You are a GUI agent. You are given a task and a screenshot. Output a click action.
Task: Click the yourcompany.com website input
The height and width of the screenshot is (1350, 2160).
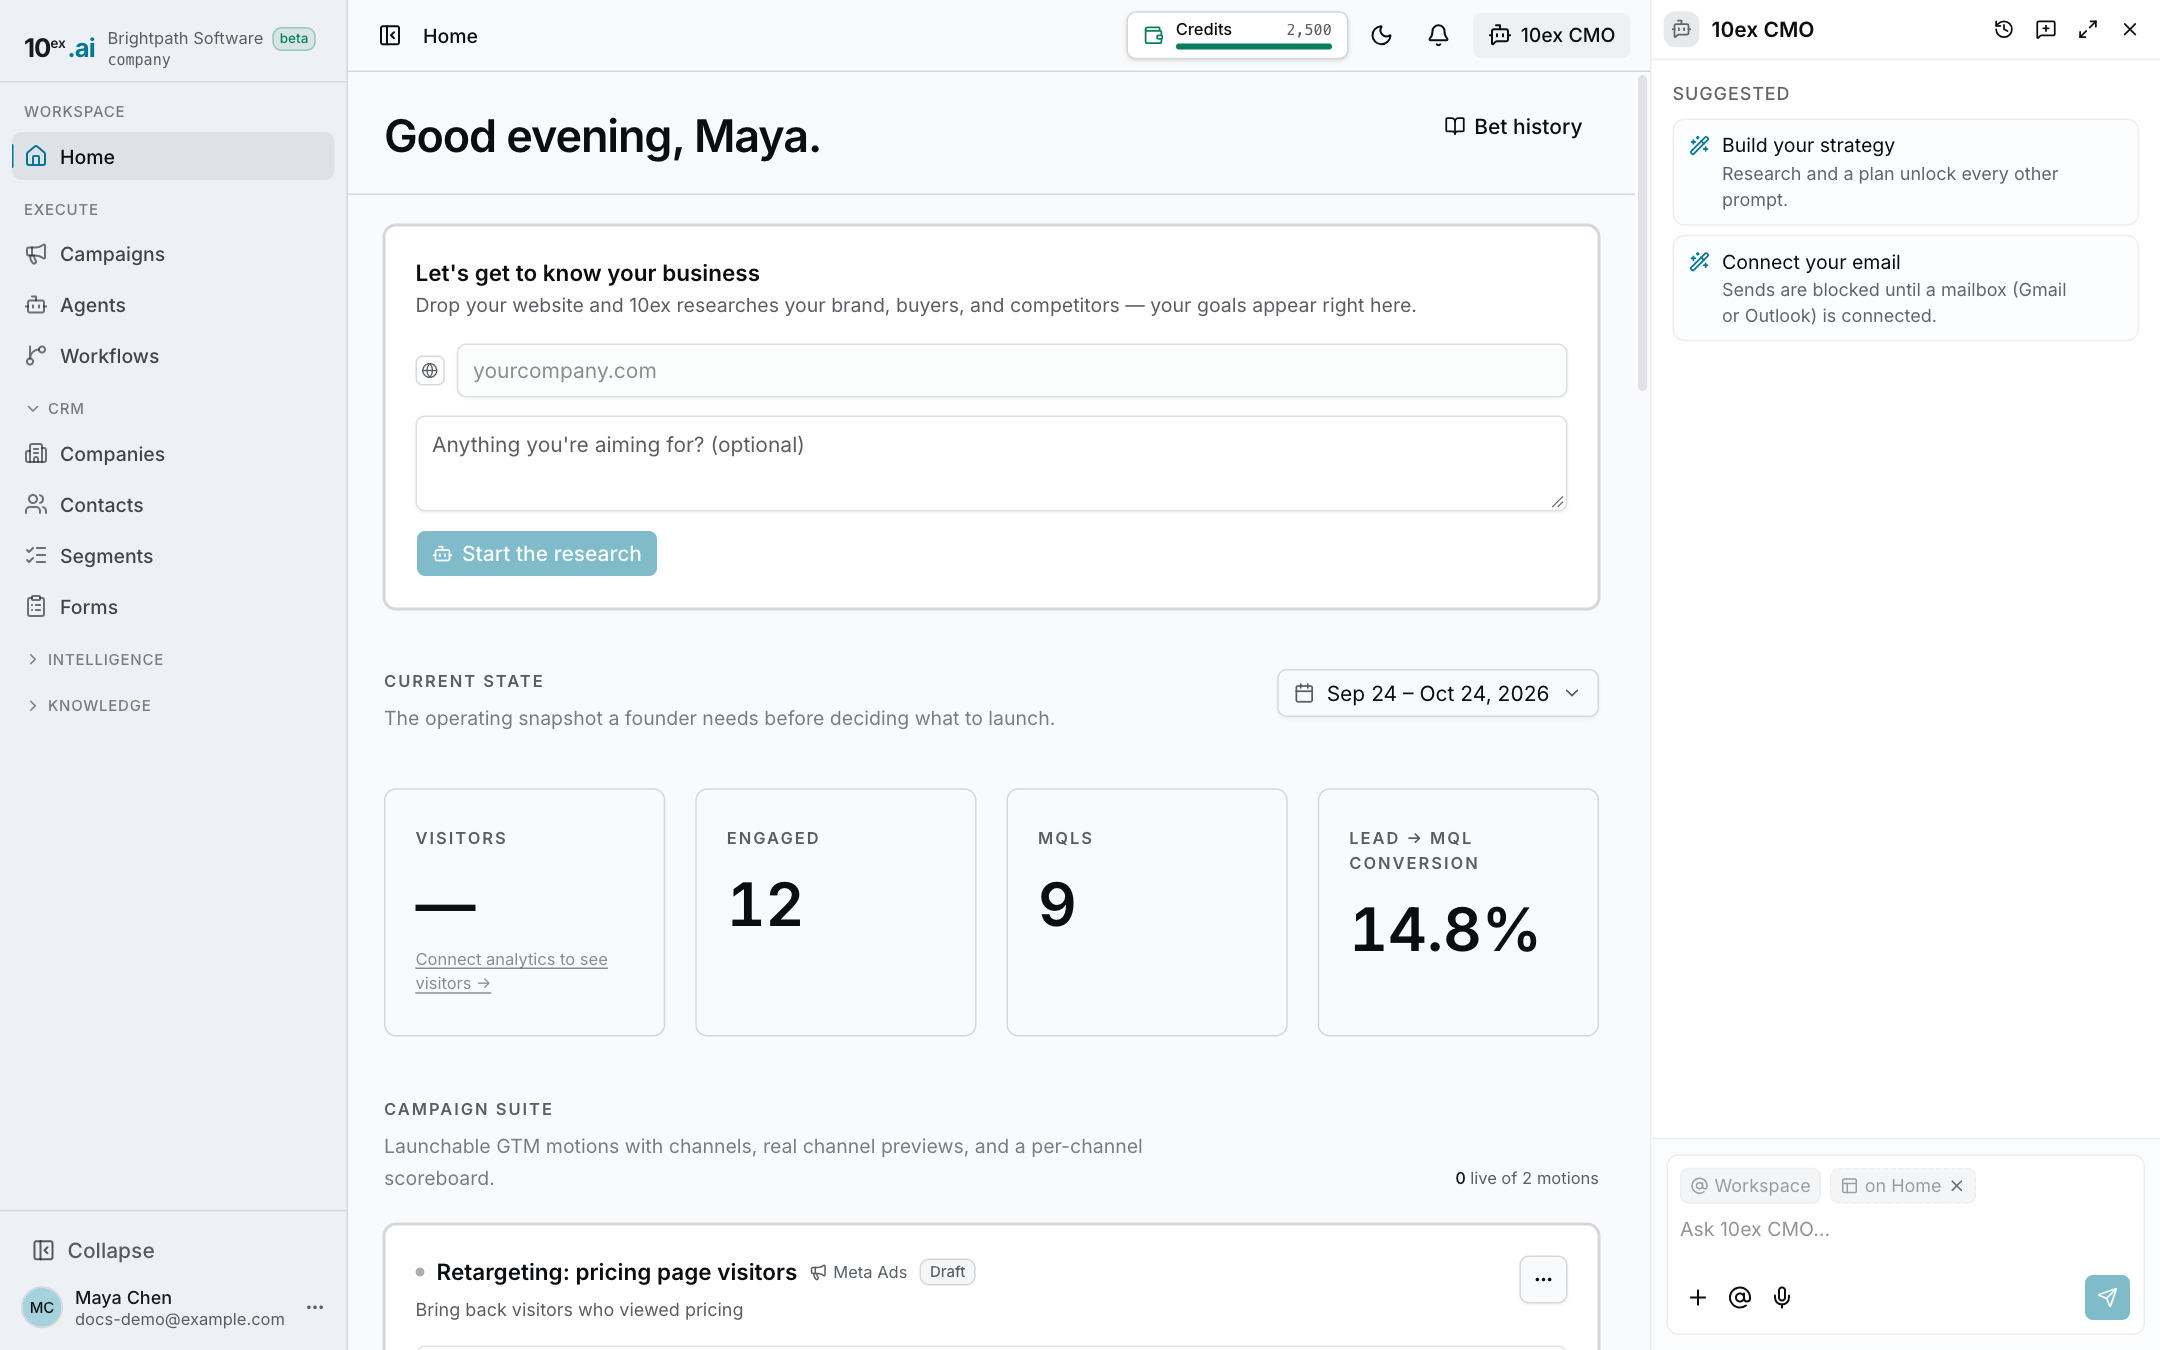(x=1011, y=371)
